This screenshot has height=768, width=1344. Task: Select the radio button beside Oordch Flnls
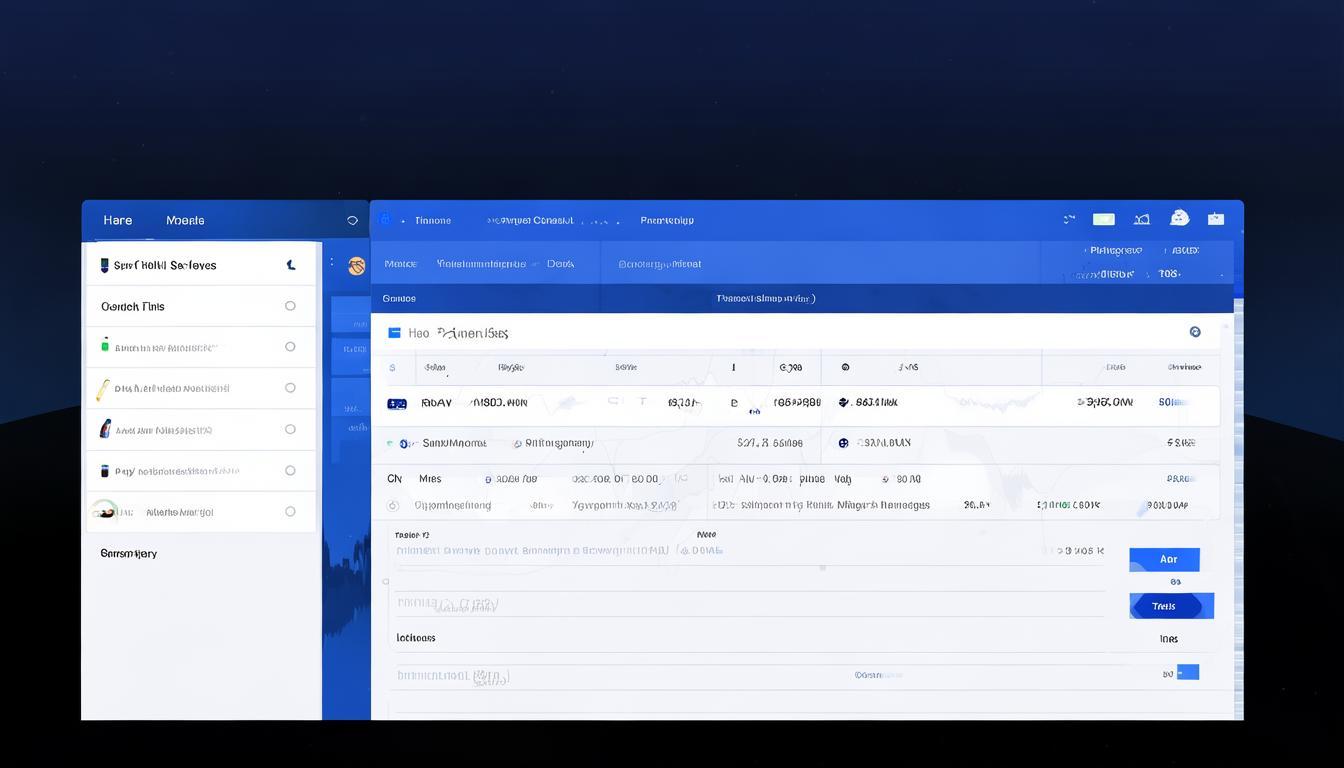290,306
